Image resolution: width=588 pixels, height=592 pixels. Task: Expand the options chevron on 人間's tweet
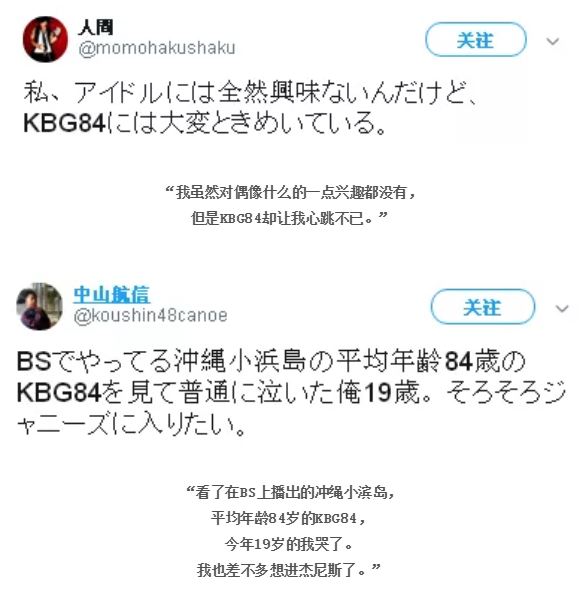(553, 41)
